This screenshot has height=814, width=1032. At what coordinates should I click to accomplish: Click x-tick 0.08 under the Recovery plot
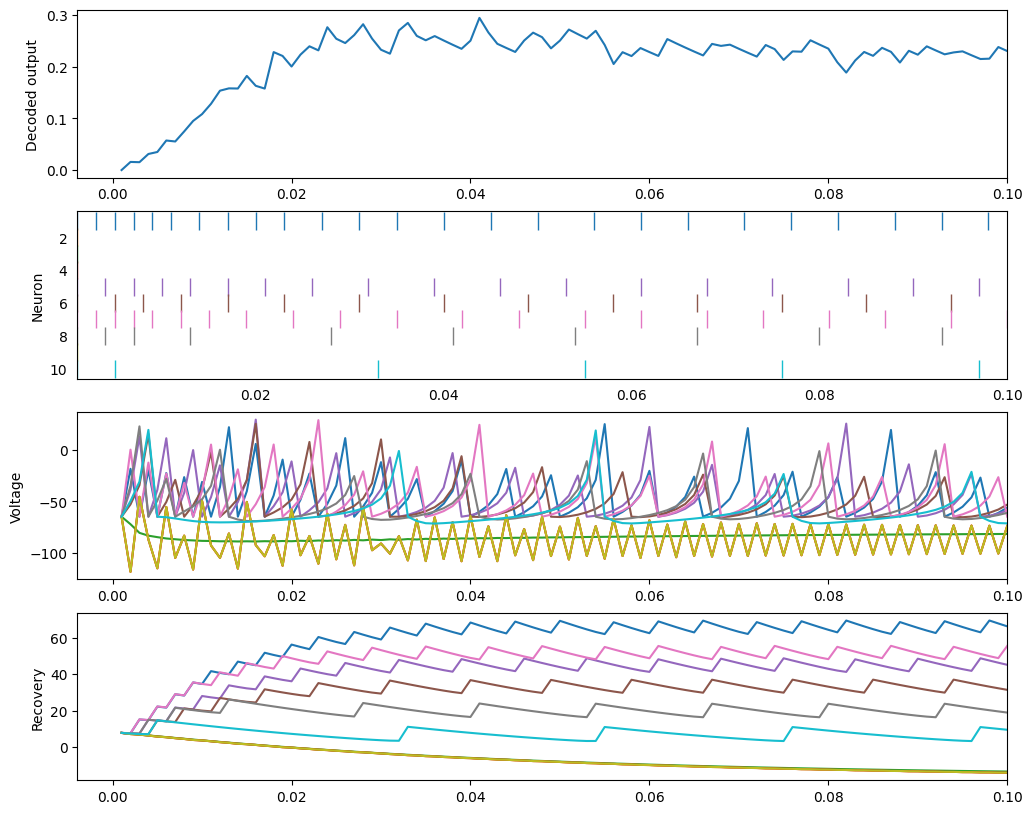[828, 798]
